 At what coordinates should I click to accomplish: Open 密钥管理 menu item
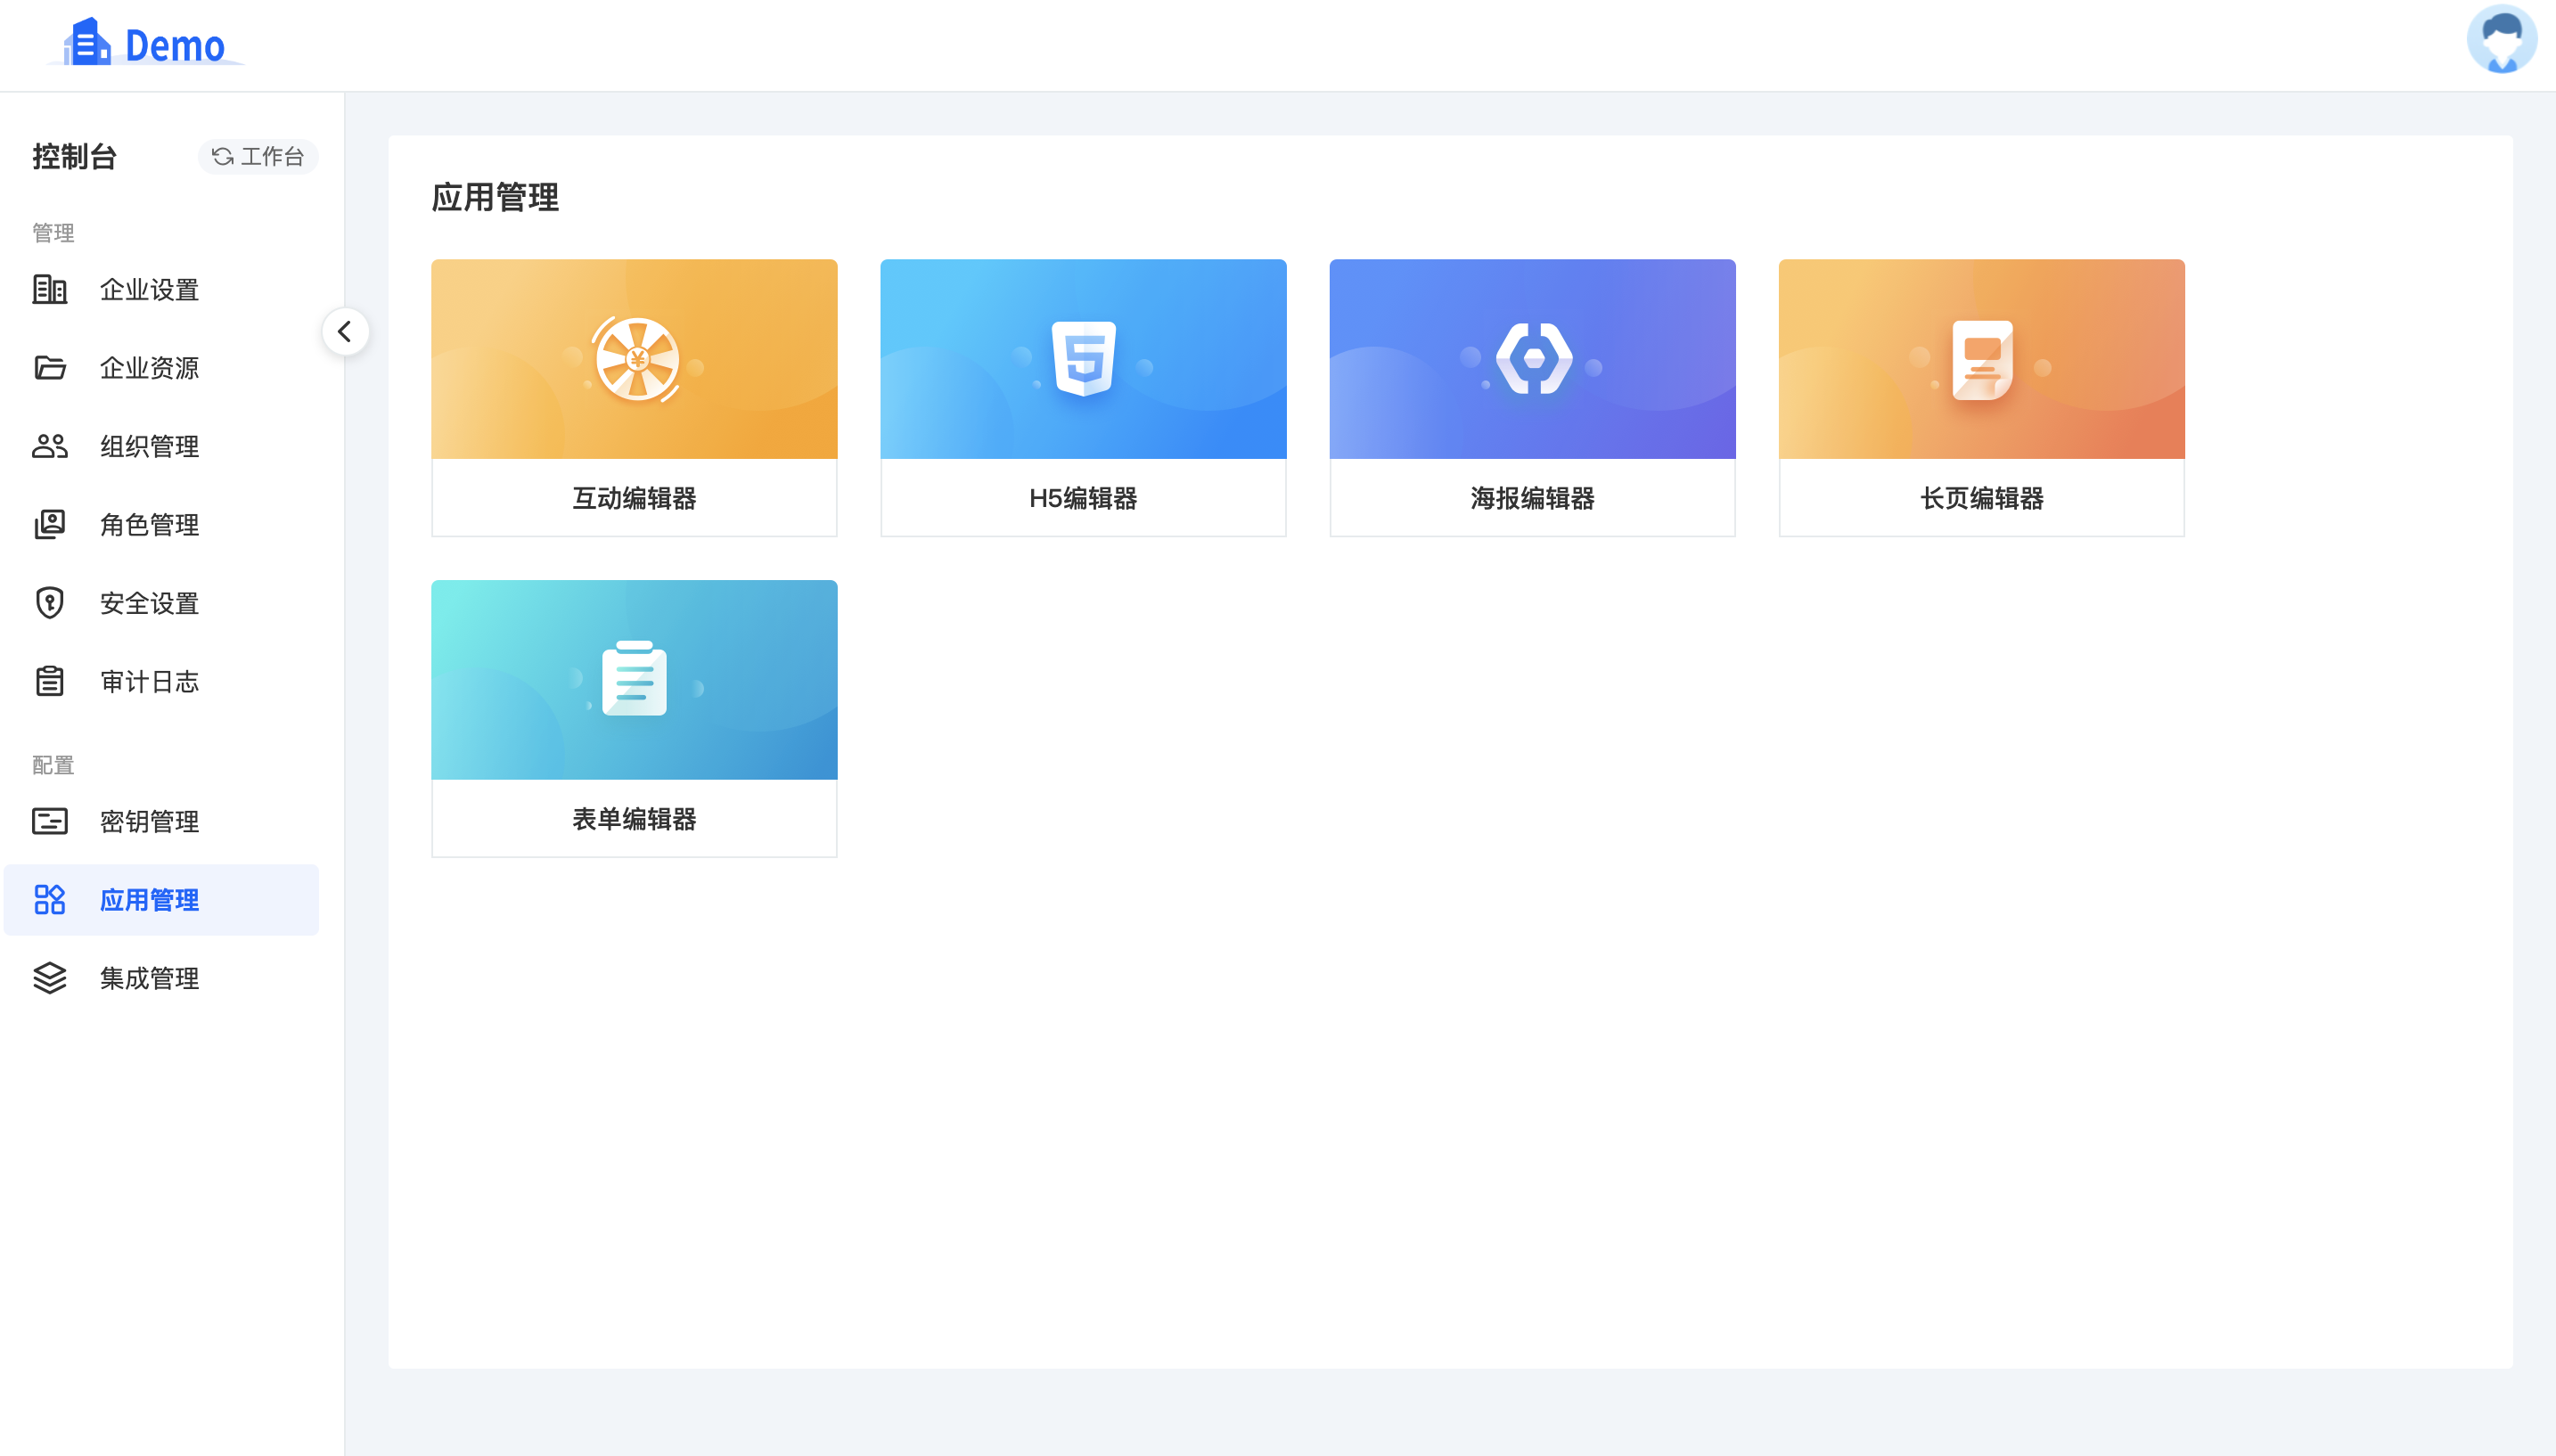161,821
